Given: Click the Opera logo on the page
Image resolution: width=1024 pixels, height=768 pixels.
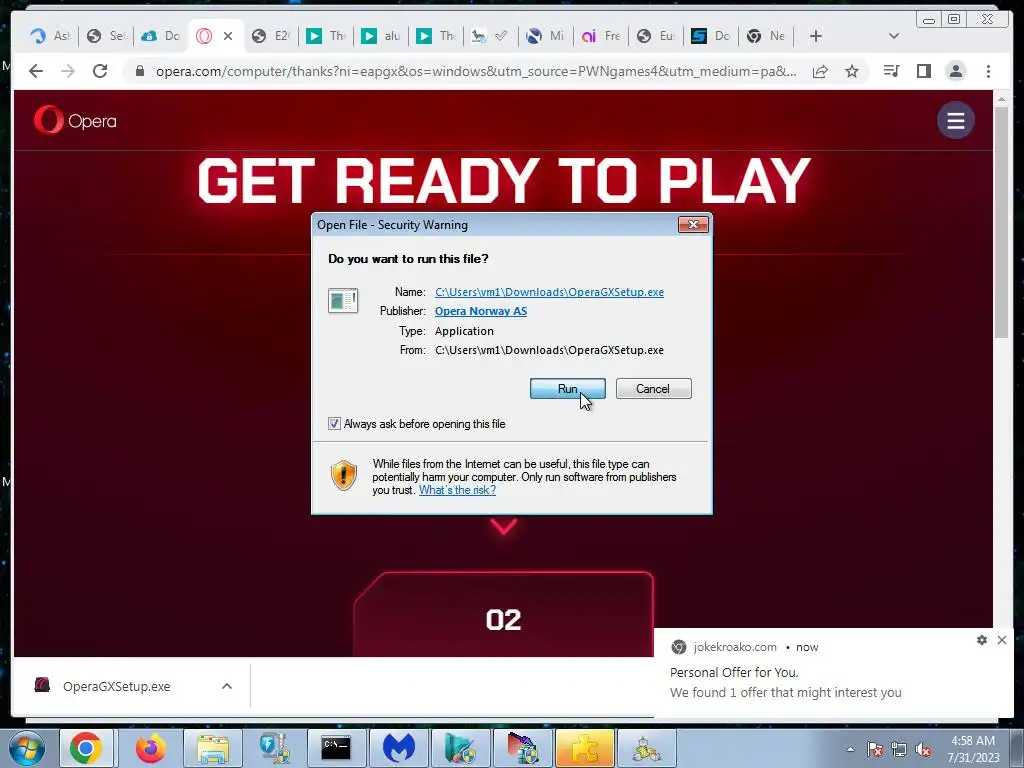Looking at the screenshot, I should tap(75, 121).
